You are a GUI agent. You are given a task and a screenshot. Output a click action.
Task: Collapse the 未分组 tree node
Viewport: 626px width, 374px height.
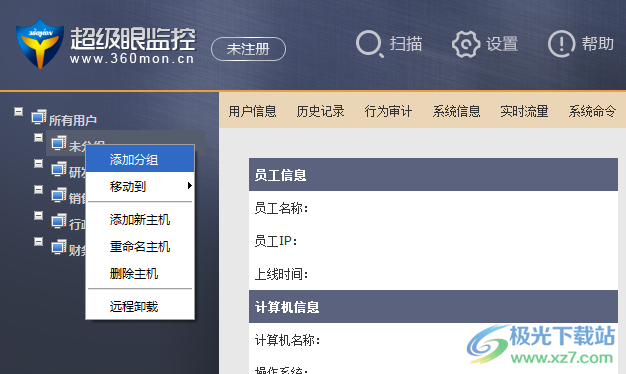click(38, 138)
